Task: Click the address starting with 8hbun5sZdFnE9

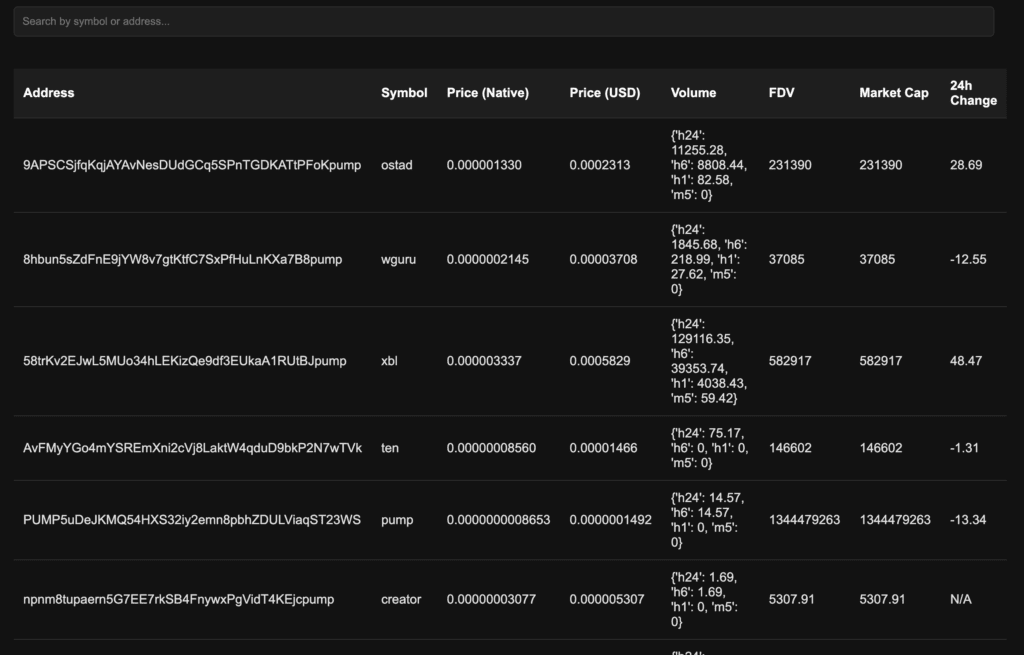Action: (182, 259)
